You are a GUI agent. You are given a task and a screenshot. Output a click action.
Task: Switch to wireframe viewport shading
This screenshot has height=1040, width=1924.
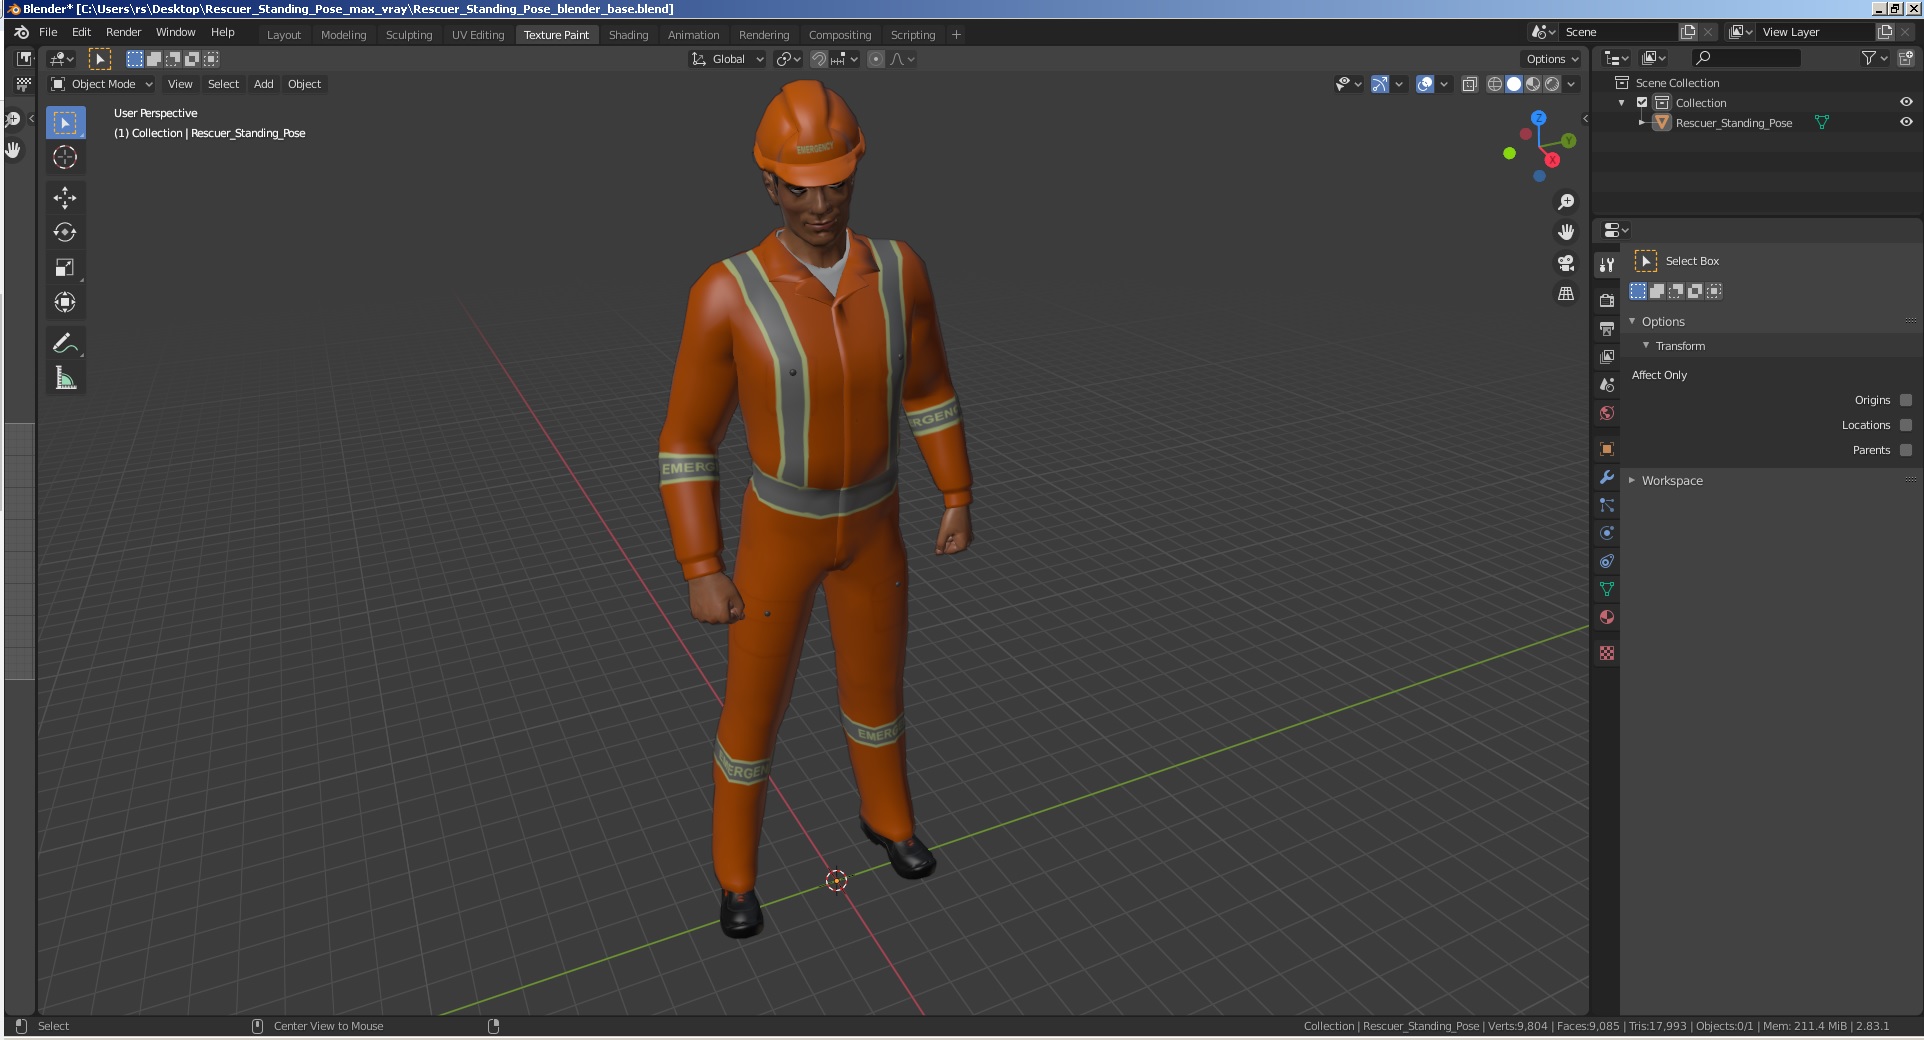(x=1495, y=84)
